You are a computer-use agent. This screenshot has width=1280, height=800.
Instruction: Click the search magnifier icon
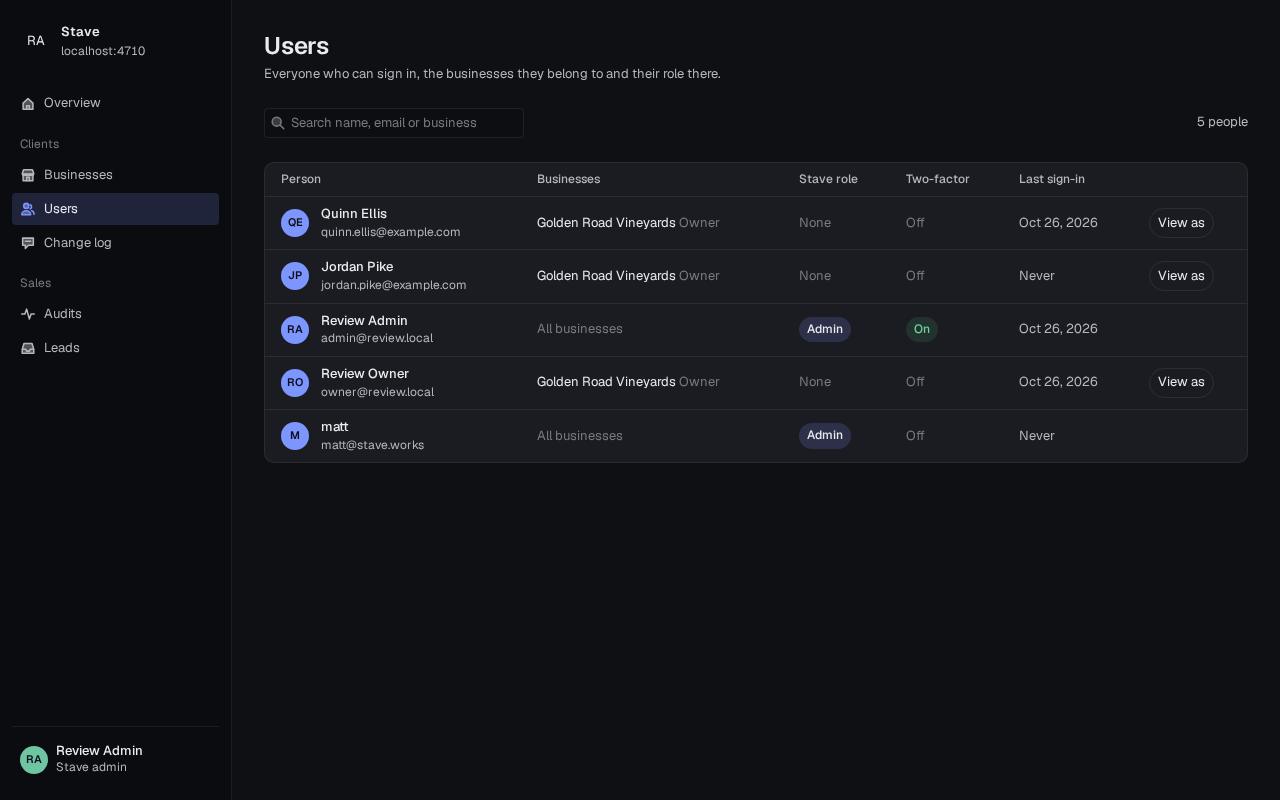tap(278, 123)
